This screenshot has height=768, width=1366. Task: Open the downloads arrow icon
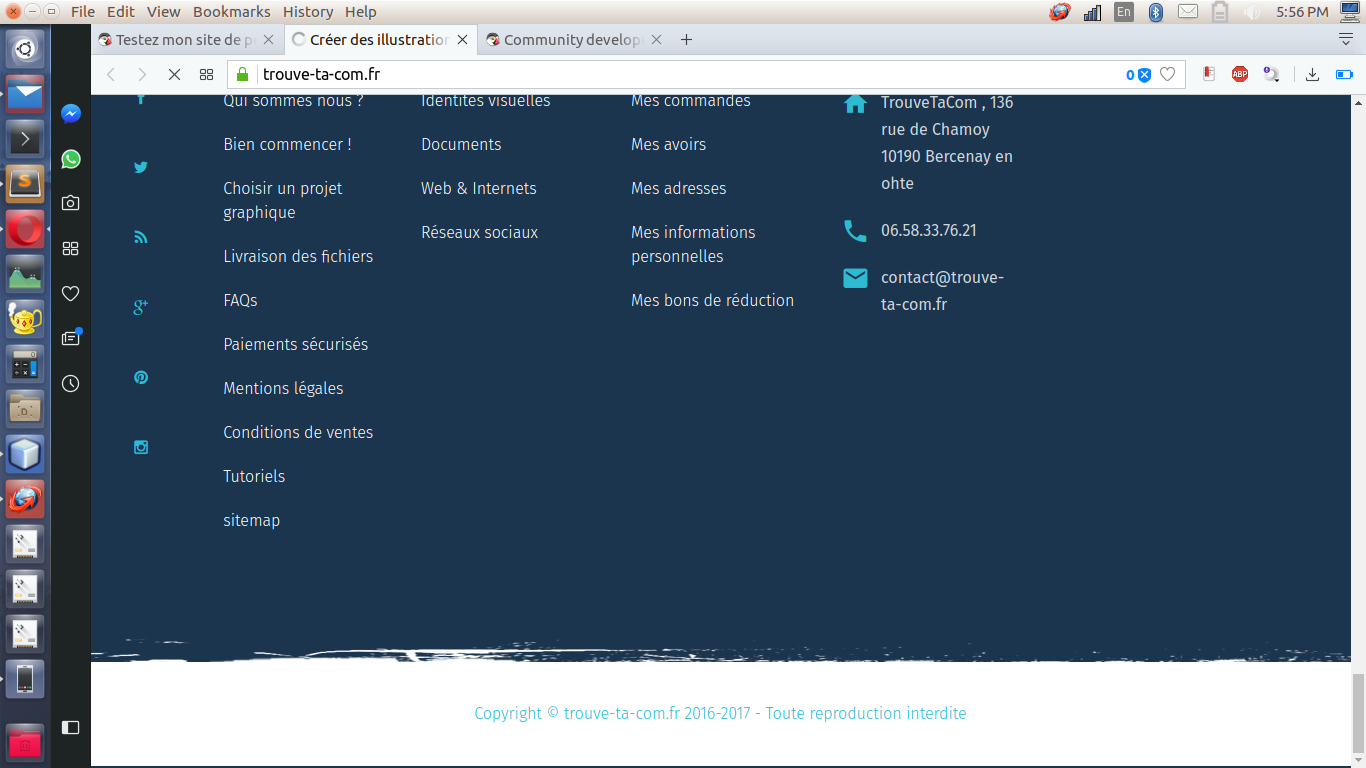coord(1313,74)
